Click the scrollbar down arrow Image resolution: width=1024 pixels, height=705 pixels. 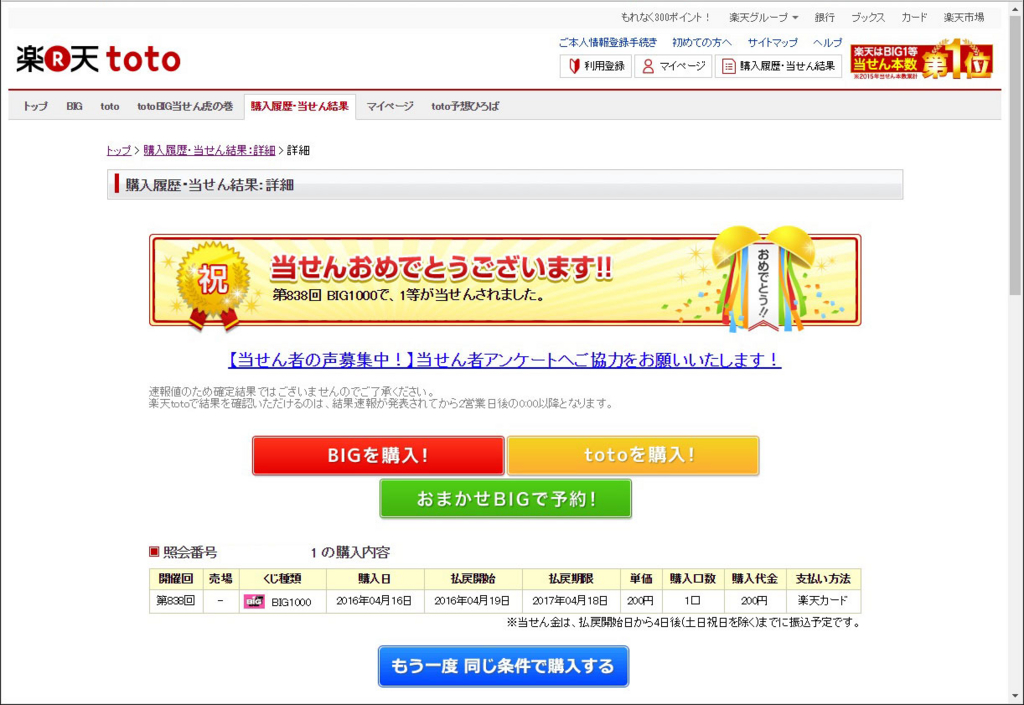click(x=1016, y=696)
